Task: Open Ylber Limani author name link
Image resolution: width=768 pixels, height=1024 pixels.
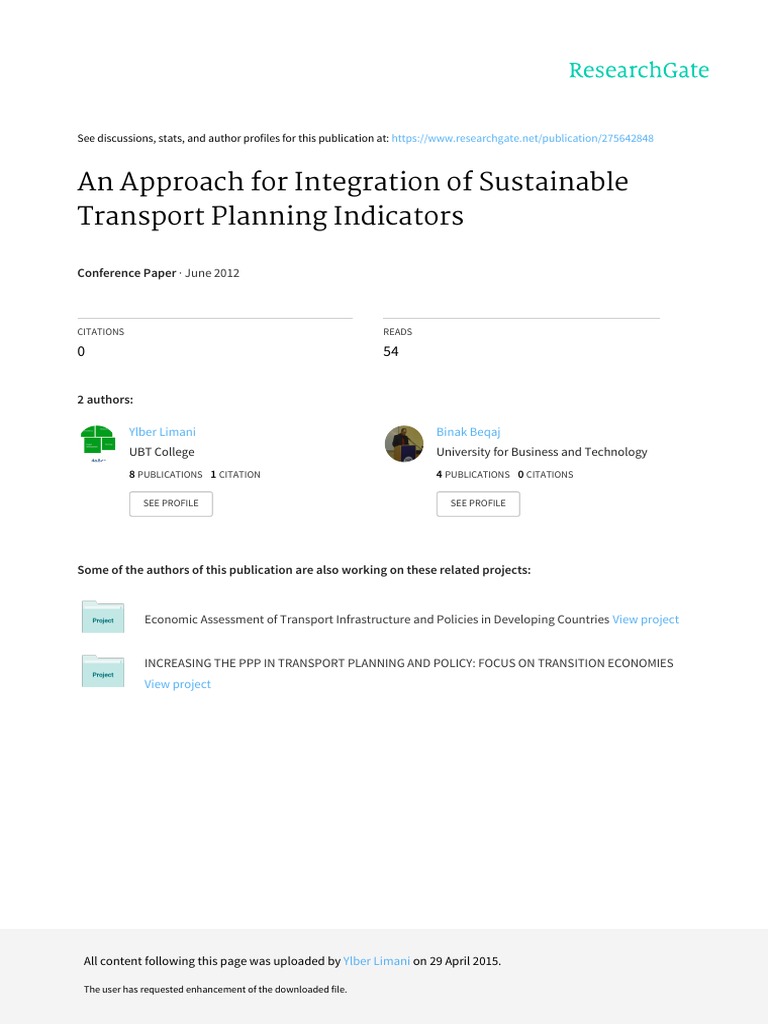Action: 162,432
